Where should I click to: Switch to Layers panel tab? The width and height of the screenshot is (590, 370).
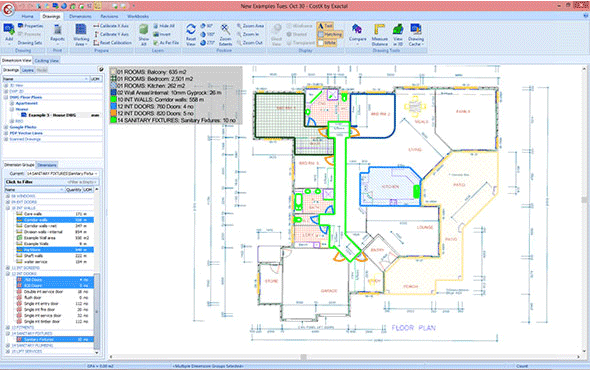click(27, 70)
